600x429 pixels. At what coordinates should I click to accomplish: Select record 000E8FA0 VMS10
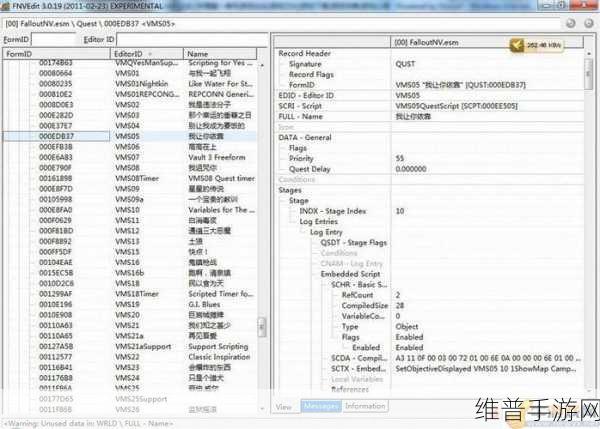[x=130, y=210]
